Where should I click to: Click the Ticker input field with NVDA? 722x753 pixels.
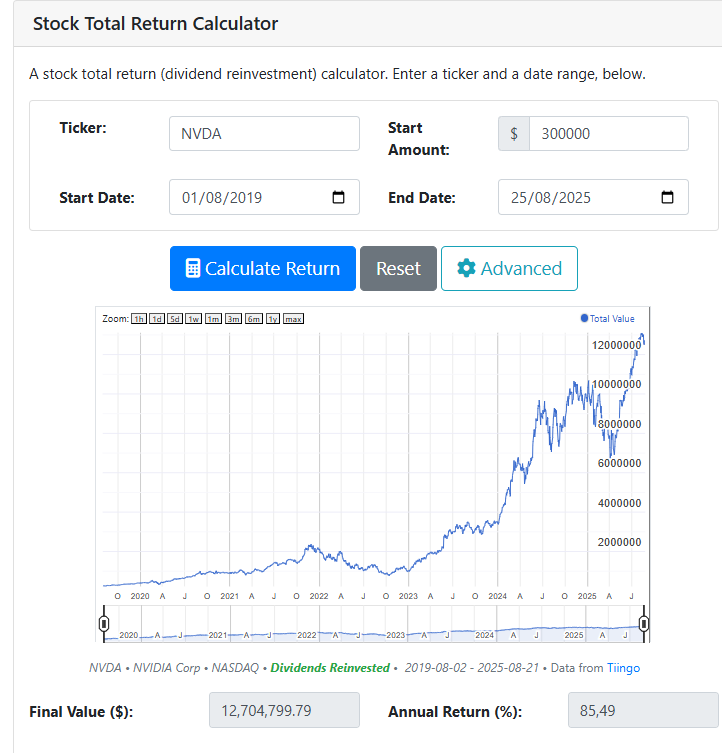pos(264,134)
